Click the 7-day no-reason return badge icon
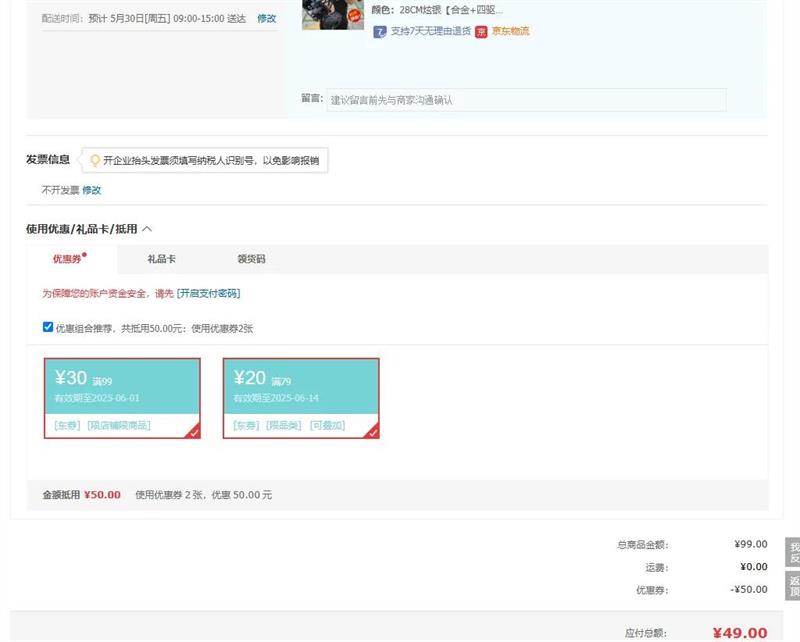The image size is (800, 642). [x=380, y=32]
